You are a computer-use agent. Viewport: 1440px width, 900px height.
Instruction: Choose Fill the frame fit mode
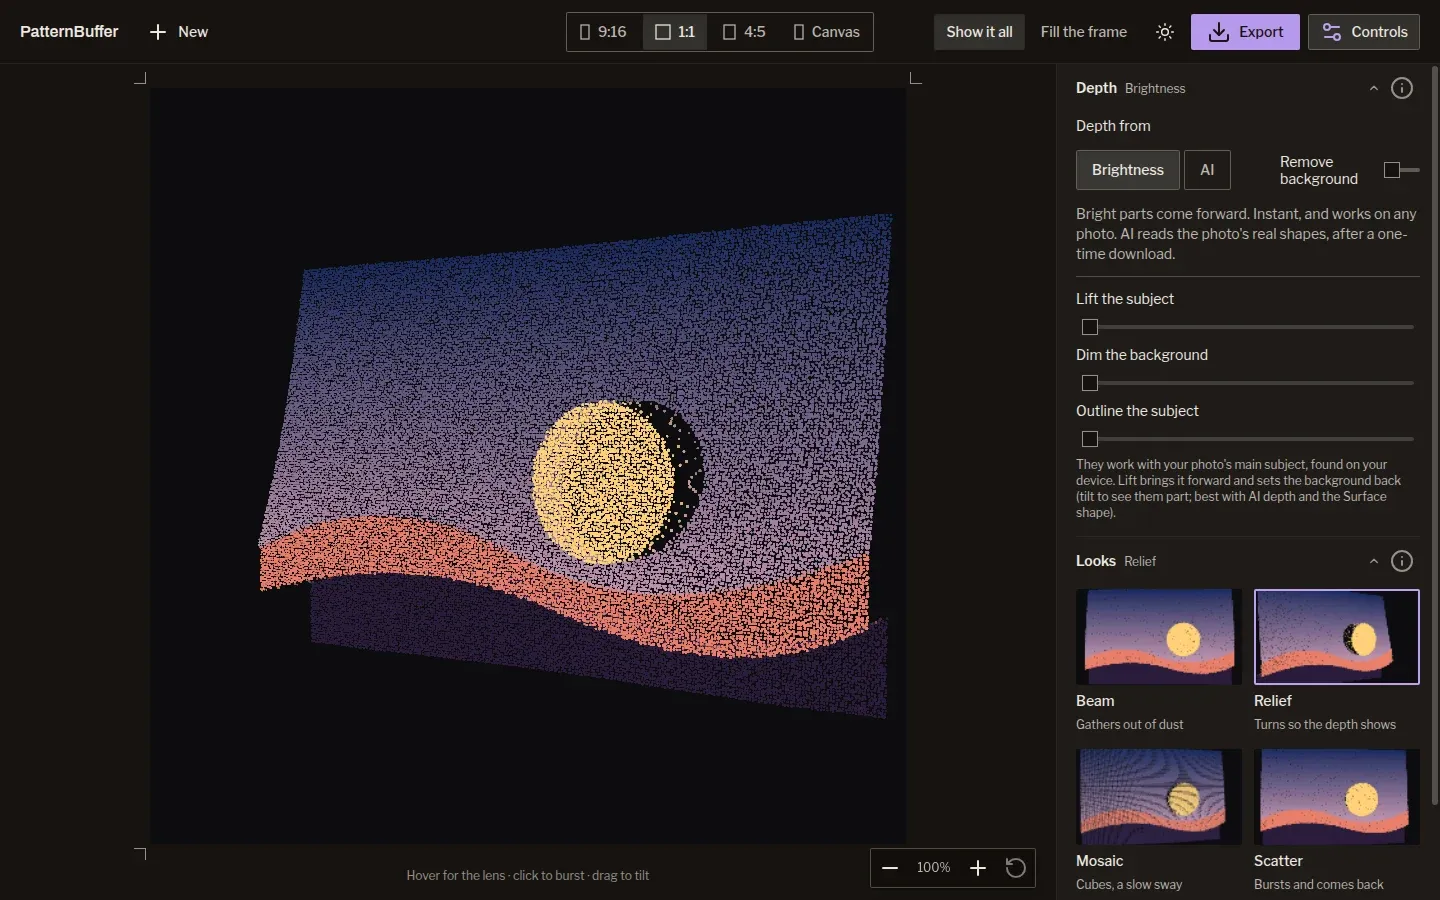pos(1083,32)
